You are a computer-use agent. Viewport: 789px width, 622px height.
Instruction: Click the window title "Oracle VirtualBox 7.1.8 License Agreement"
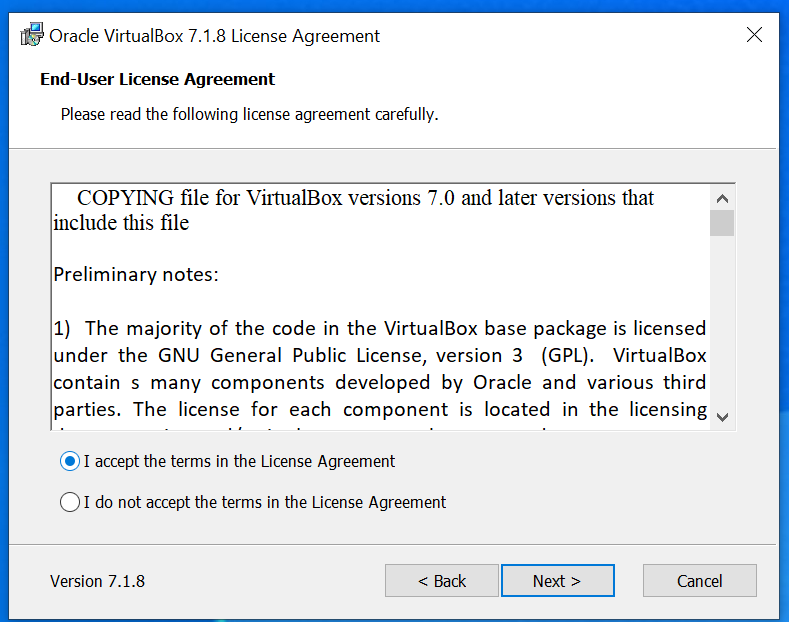(x=214, y=36)
